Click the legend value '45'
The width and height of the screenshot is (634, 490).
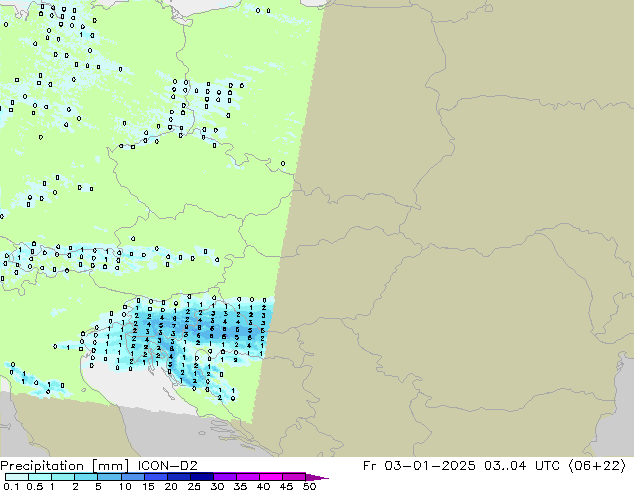286,486
